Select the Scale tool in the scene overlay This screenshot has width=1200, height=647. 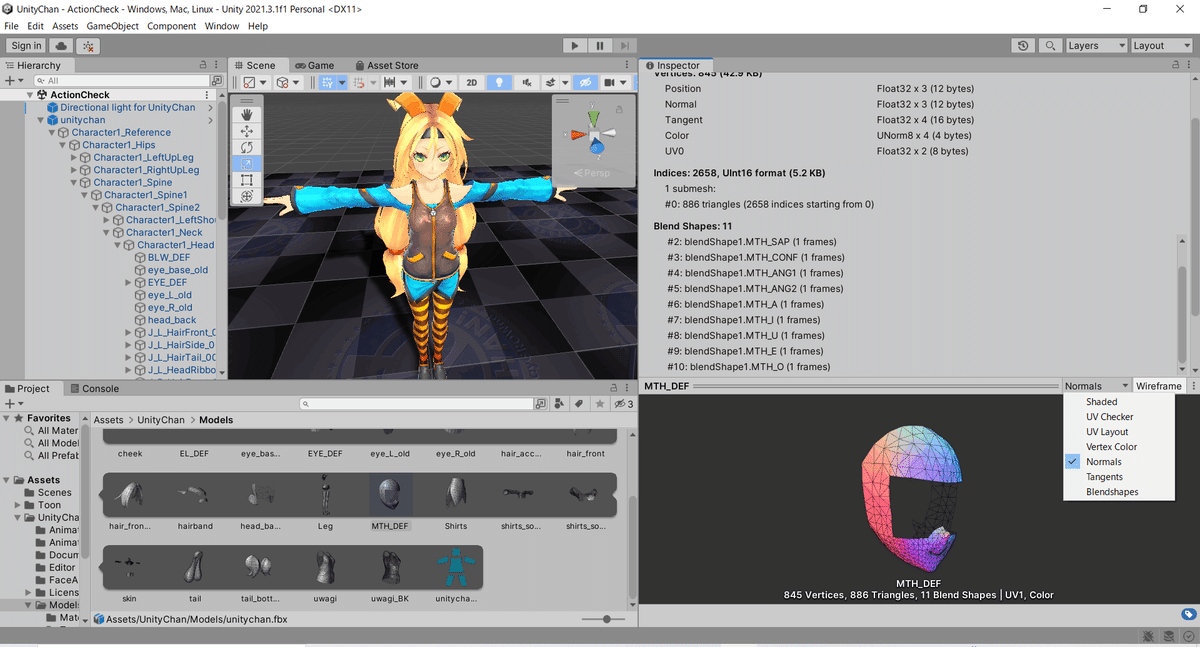pyautogui.click(x=247, y=163)
